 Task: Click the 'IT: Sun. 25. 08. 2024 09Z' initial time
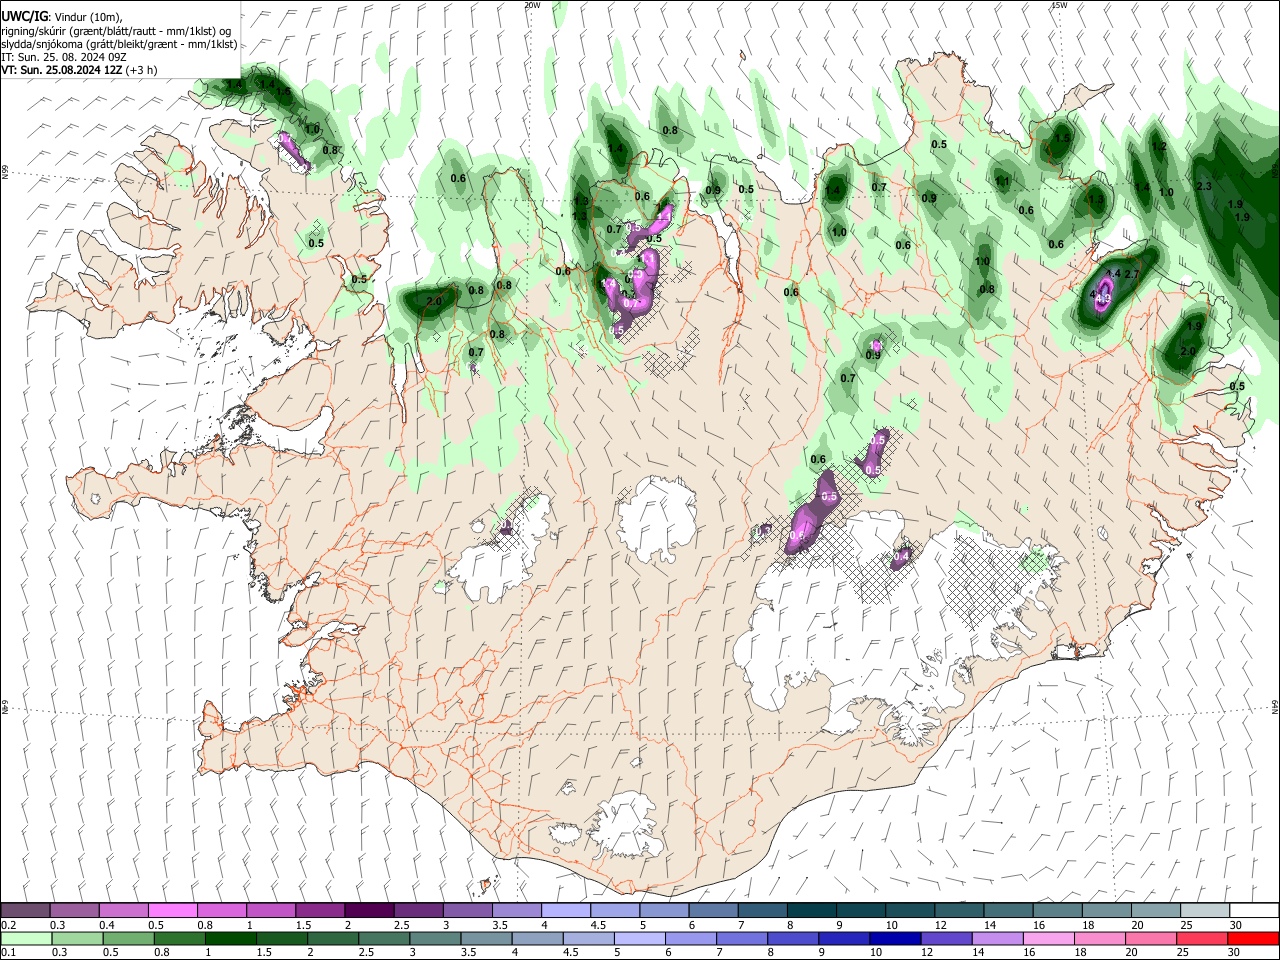(x=64, y=57)
